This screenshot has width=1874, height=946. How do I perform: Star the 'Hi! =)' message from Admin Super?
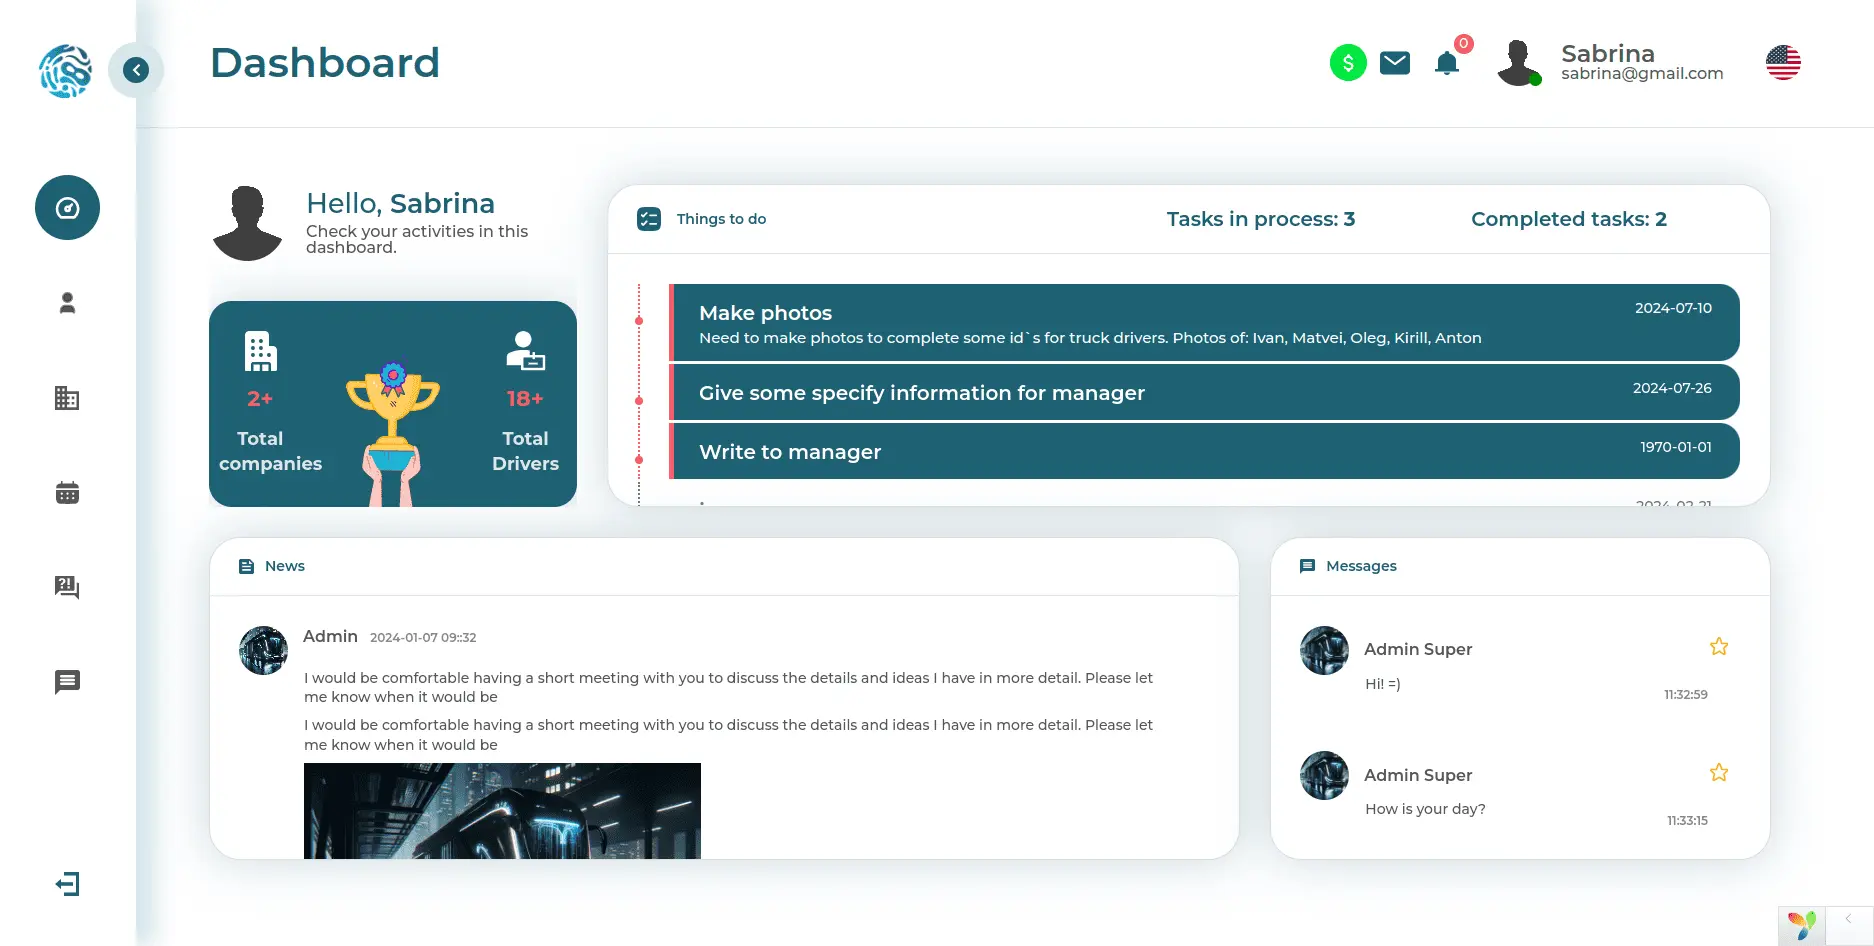(x=1718, y=647)
